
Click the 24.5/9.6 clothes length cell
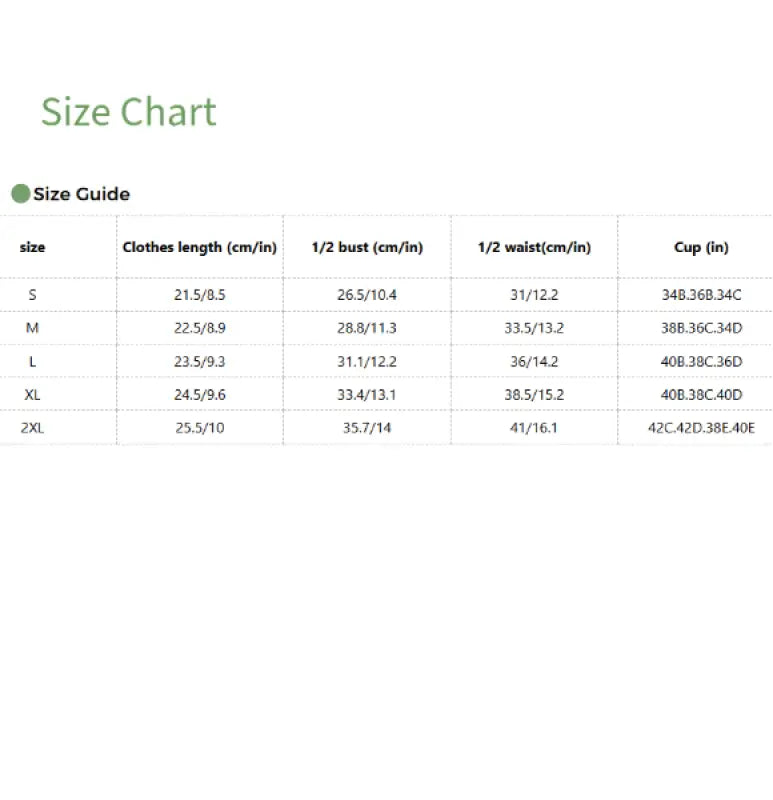click(x=200, y=394)
